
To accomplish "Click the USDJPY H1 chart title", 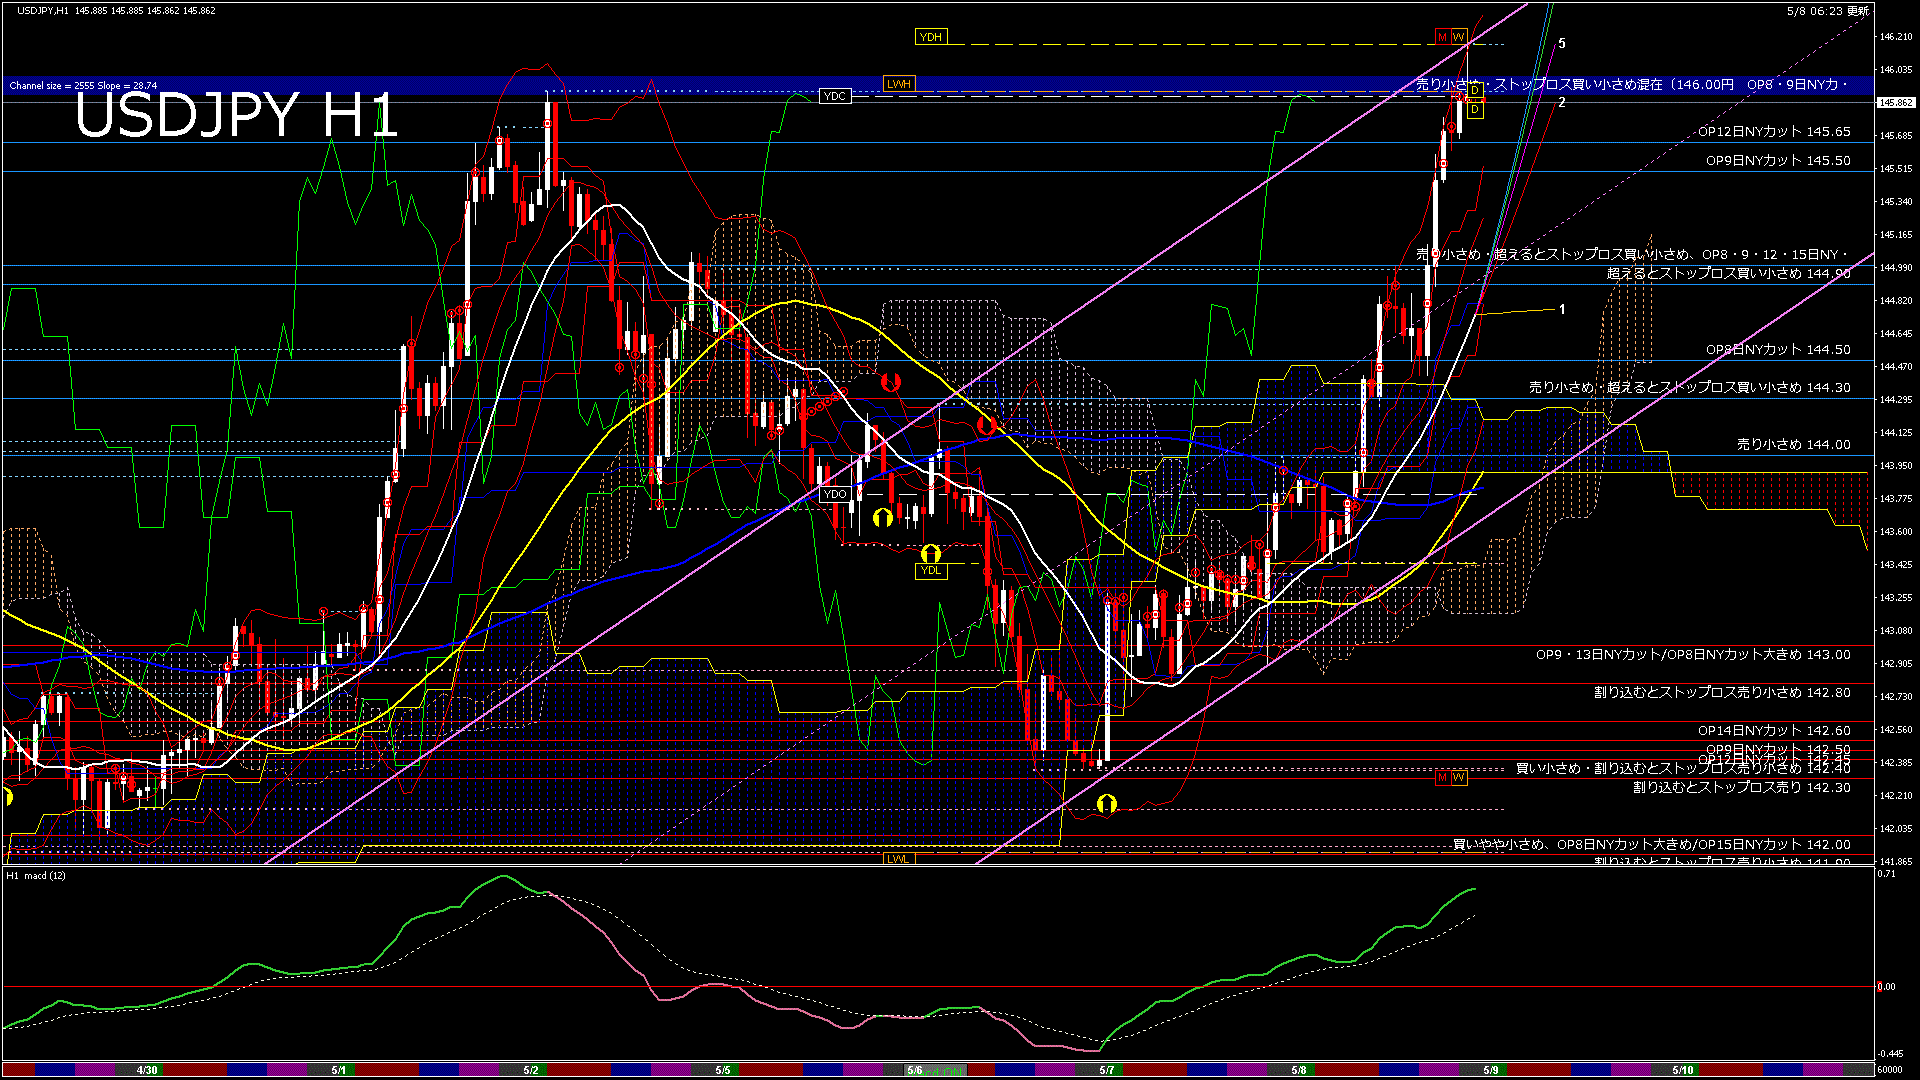I will pos(237,115).
